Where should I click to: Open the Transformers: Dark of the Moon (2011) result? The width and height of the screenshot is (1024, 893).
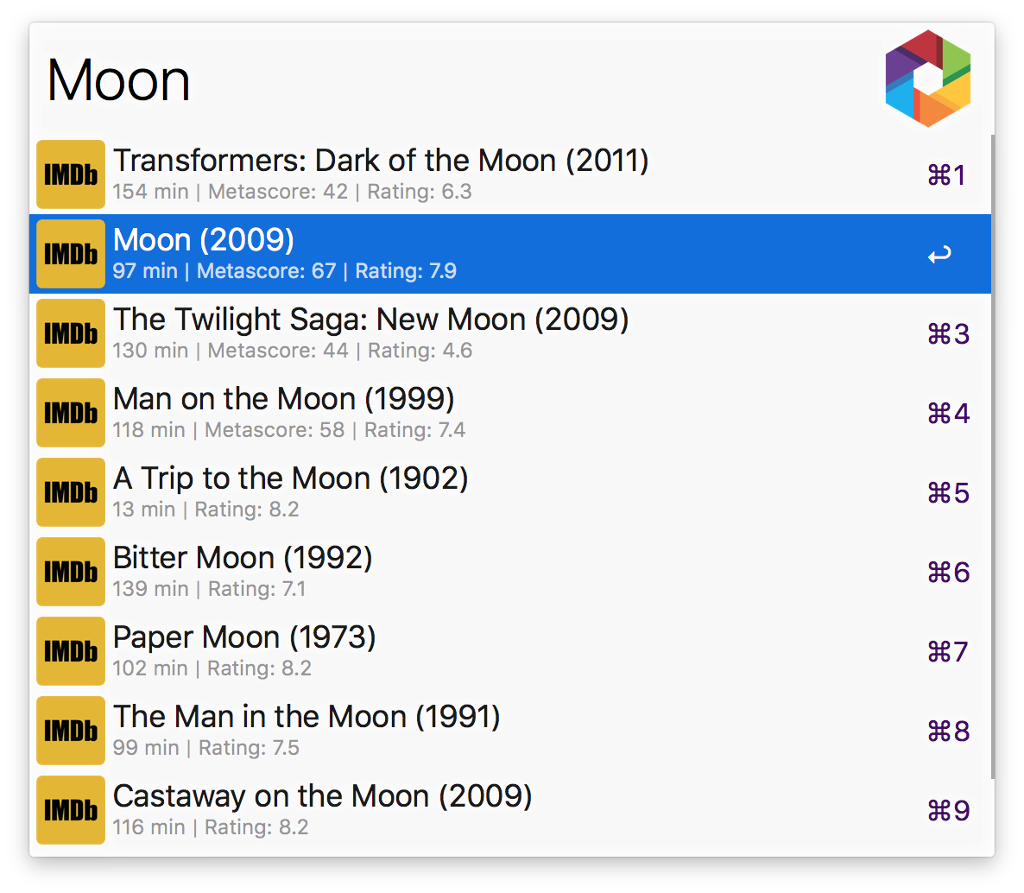[x=380, y=161]
